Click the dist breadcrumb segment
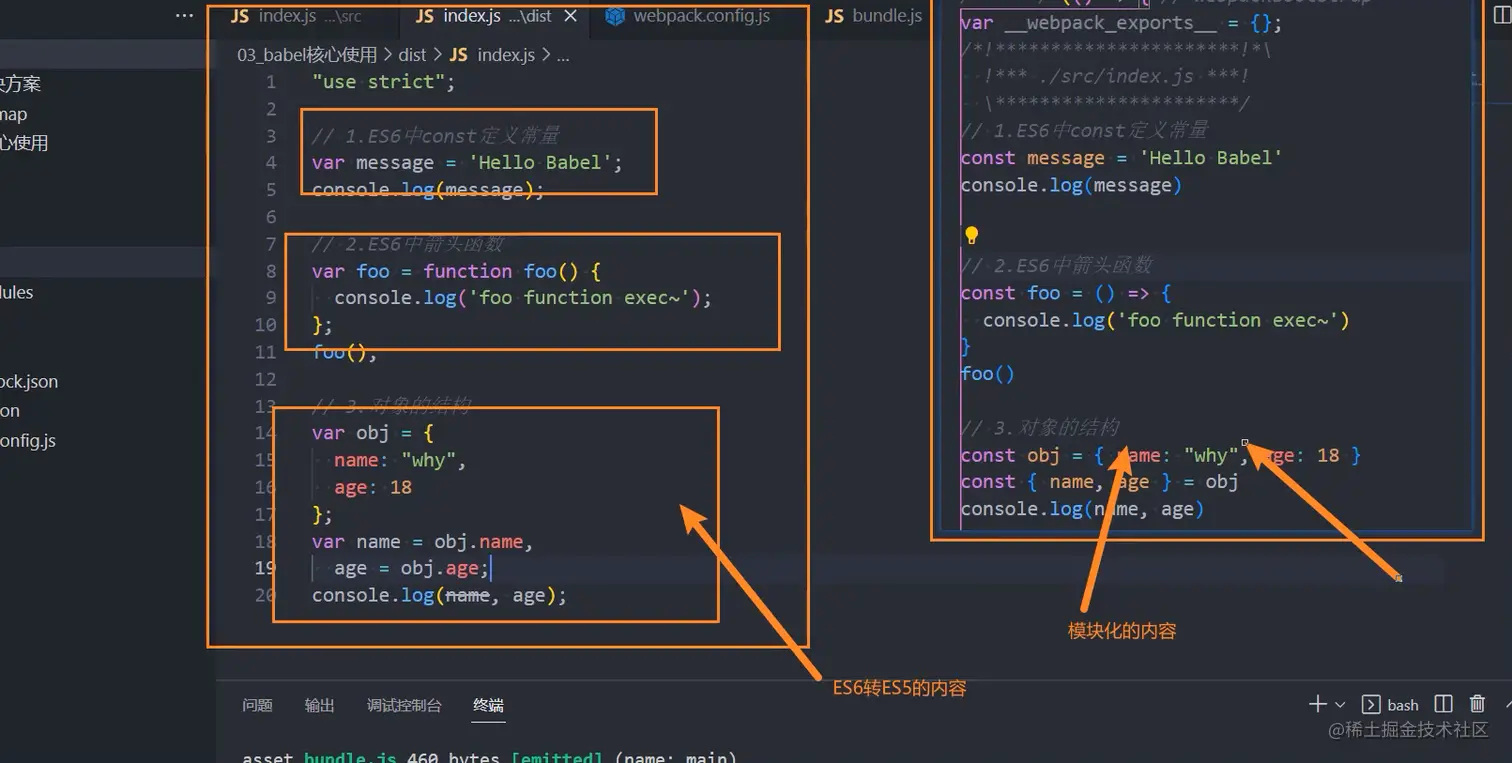Viewport: 1512px width, 763px height. 412,55
